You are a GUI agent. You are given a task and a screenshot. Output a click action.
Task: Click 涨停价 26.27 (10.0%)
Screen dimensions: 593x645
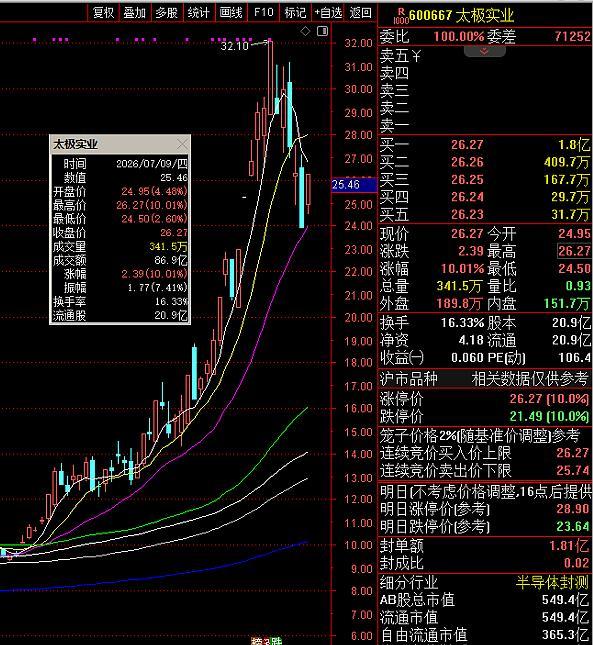point(549,399)
